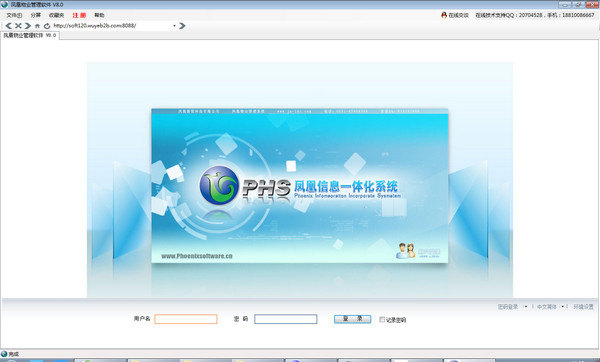Image resolution: width=600 pixels, height=362 pixels.
Task: Select the 凤凰物业管理软件 V8.0 tab
Action: 30,35
